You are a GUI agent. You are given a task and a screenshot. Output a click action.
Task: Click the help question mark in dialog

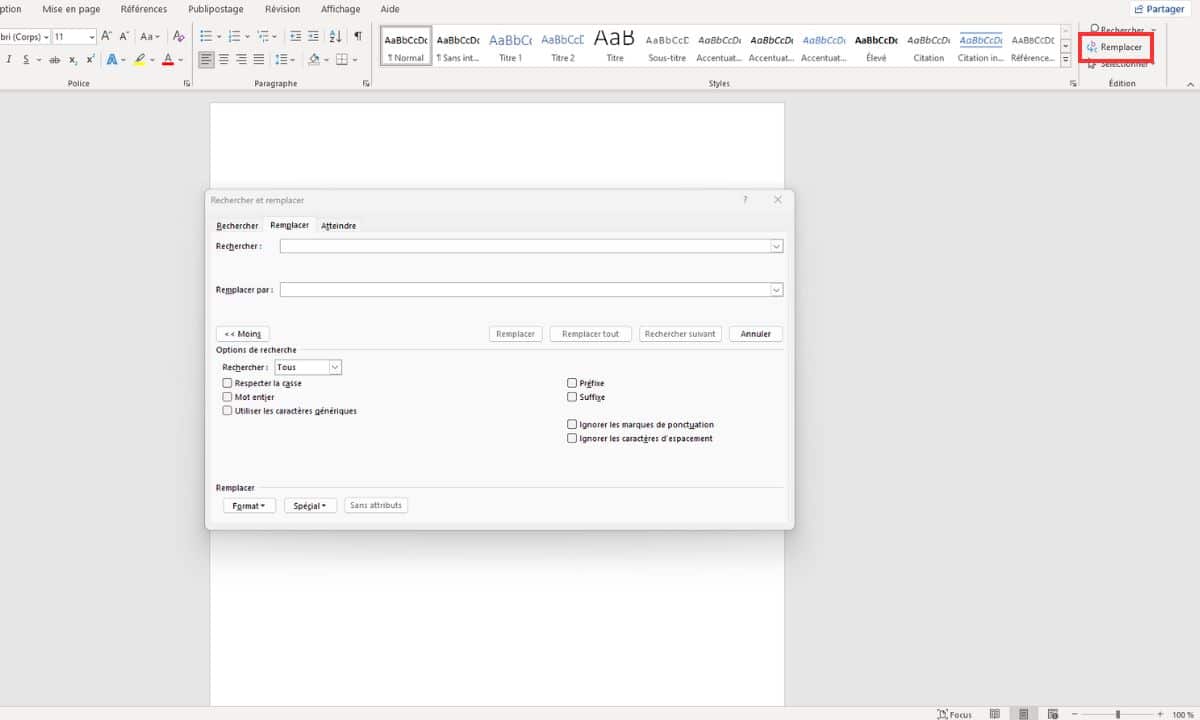coord(744,200)
